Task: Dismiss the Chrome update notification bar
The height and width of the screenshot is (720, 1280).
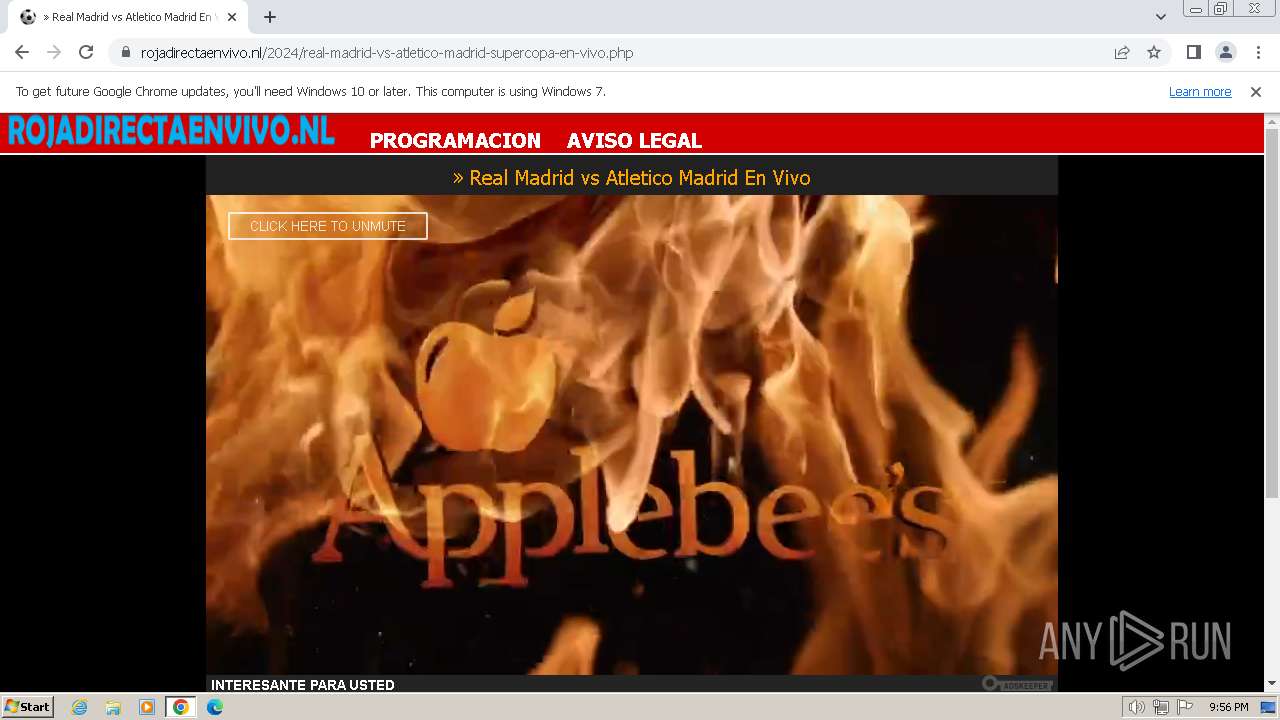Action: click(1256, 92)
